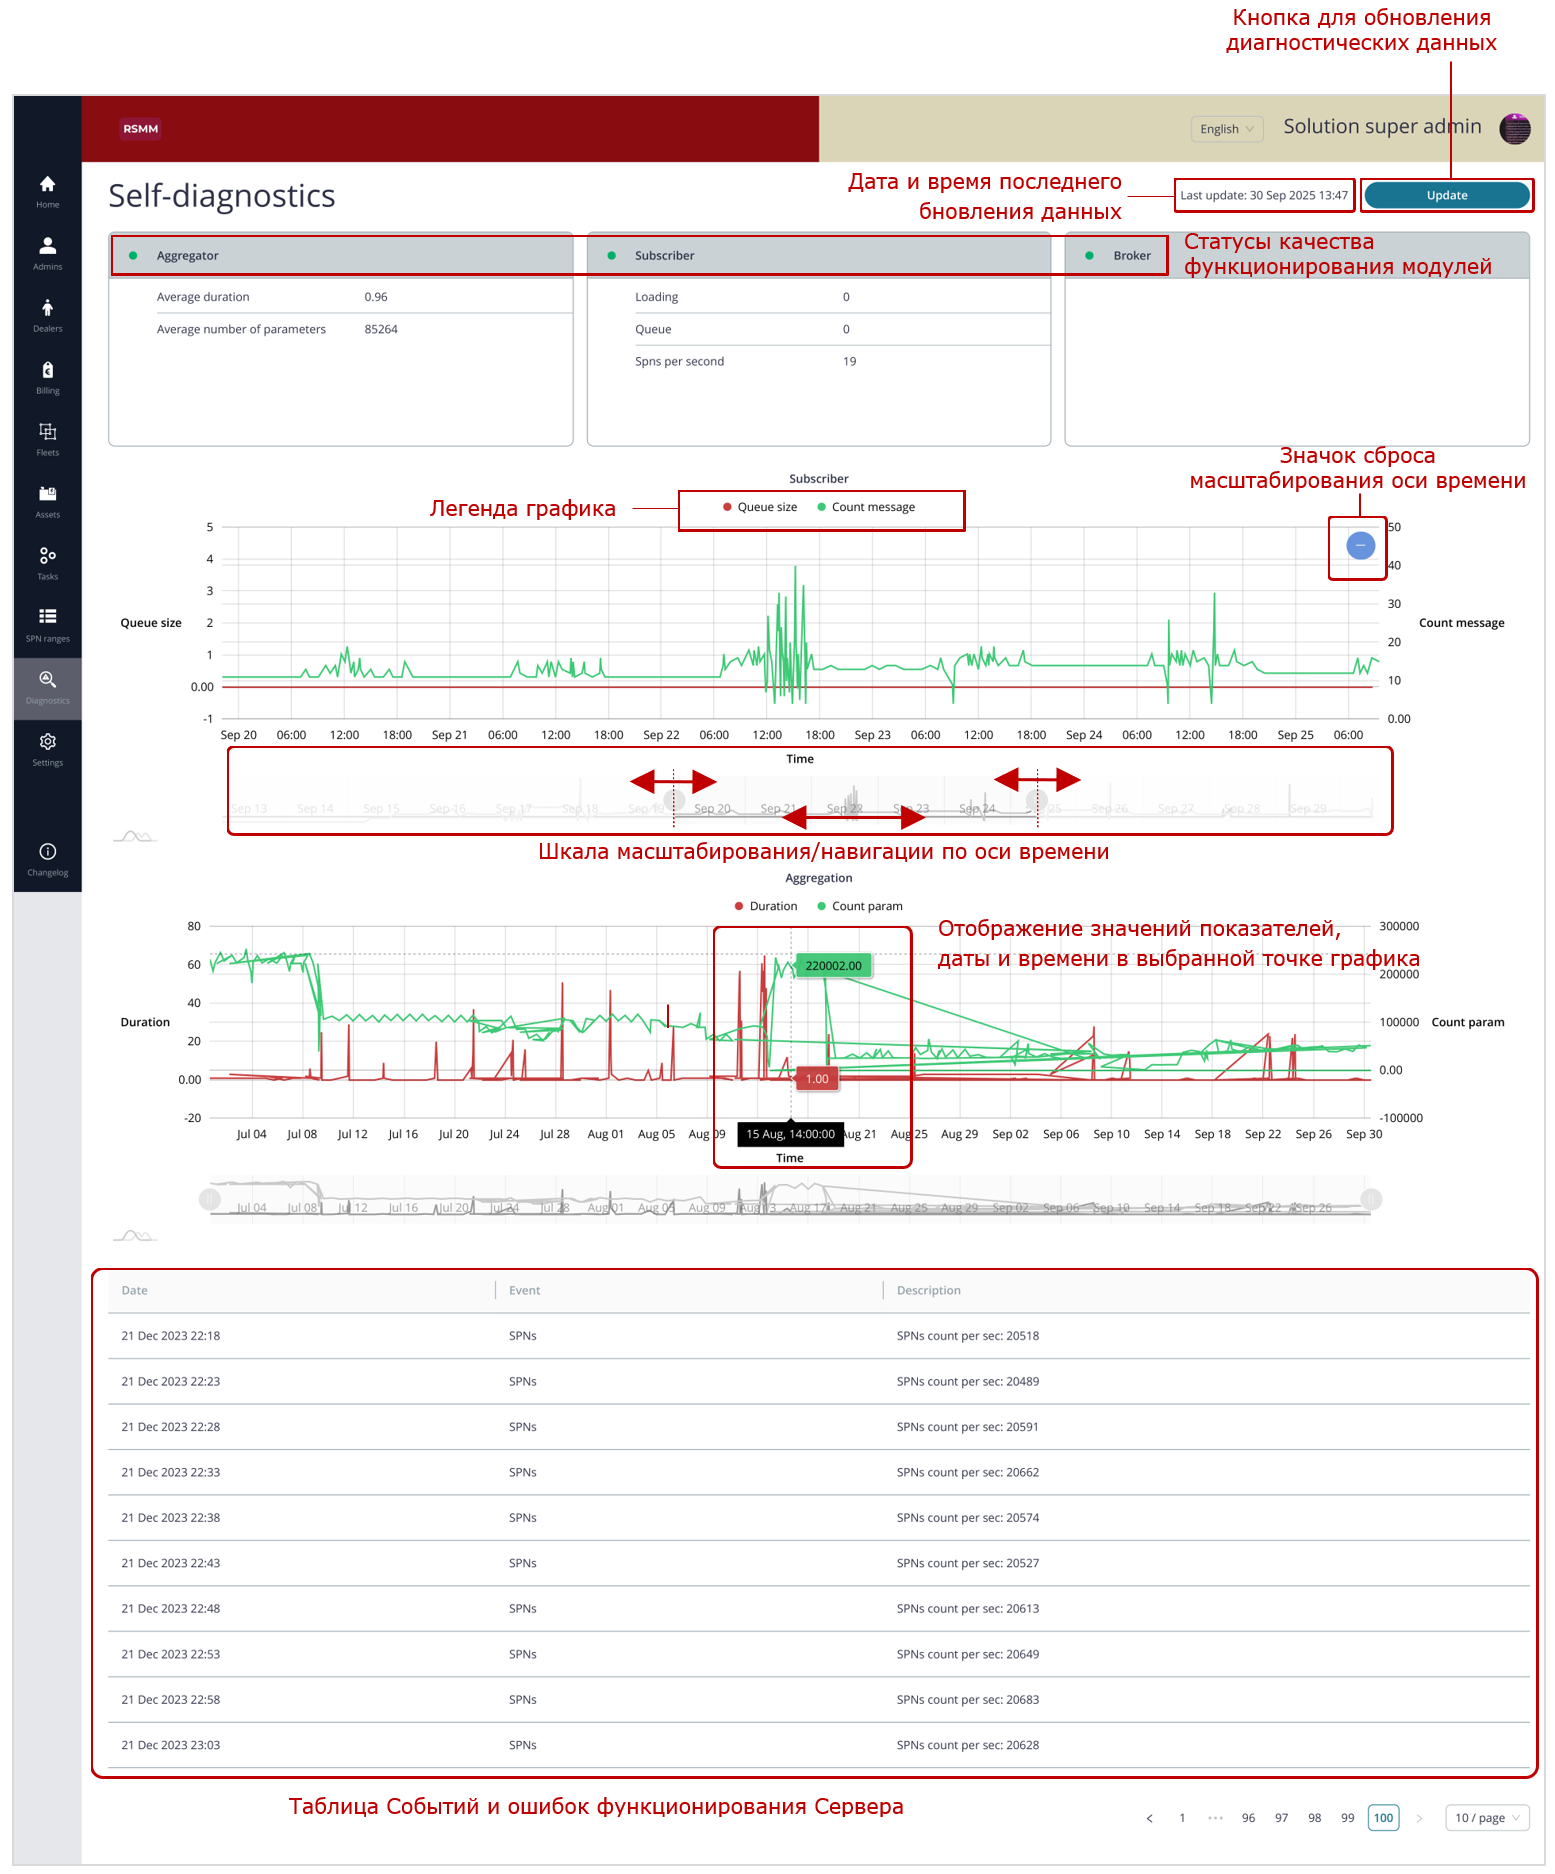The image size is (1555, 1874).
Task: Go to Dealers in sidebar
Action: tap(47, 315)
